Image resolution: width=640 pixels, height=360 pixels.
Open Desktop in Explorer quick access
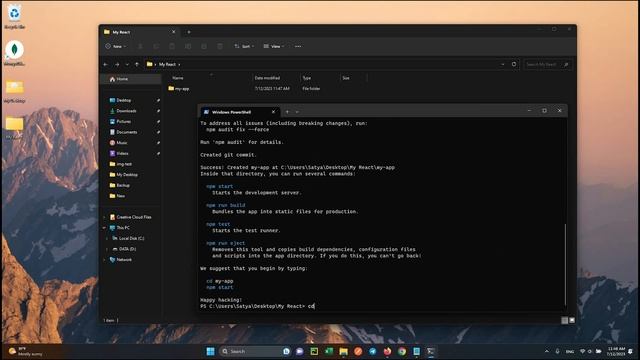(x=124, y=100)
